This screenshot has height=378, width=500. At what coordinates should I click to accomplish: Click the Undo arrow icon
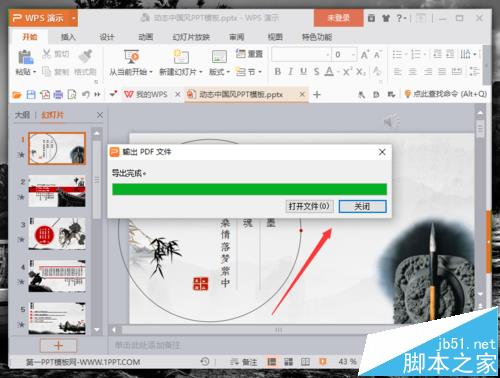[x=85, y=95]
